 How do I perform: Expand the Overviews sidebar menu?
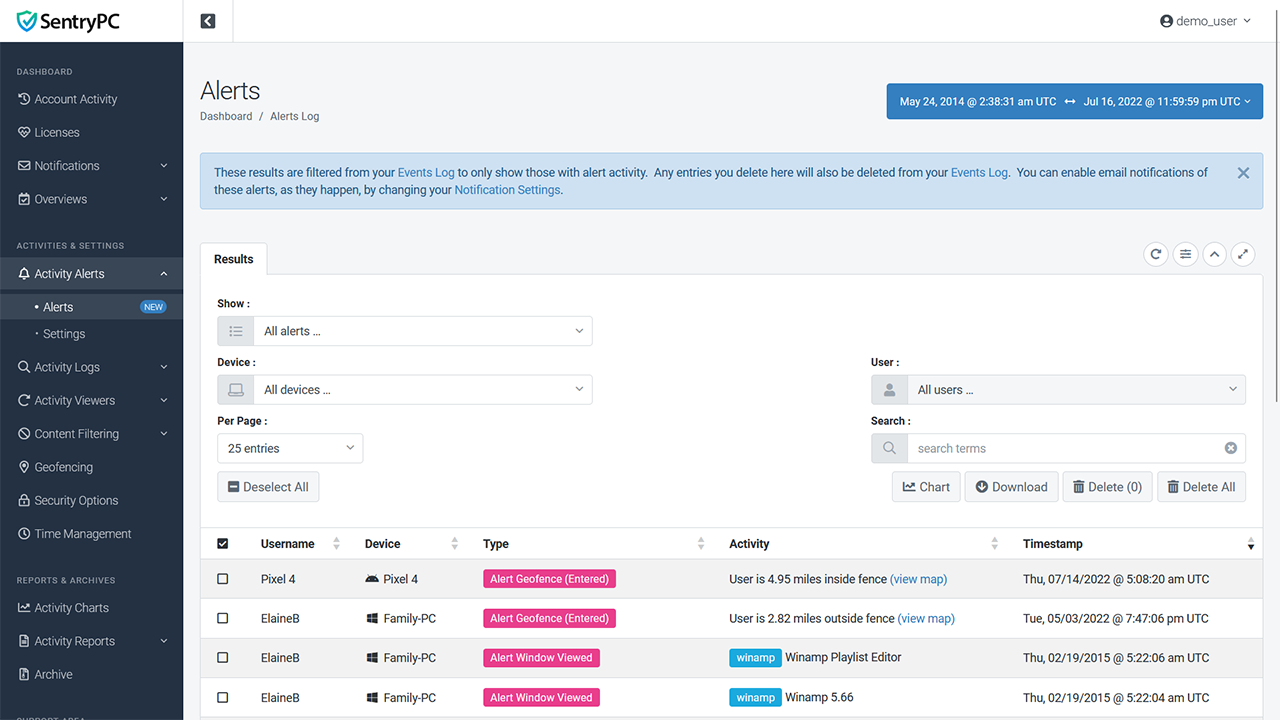click(x=91, y=199)
